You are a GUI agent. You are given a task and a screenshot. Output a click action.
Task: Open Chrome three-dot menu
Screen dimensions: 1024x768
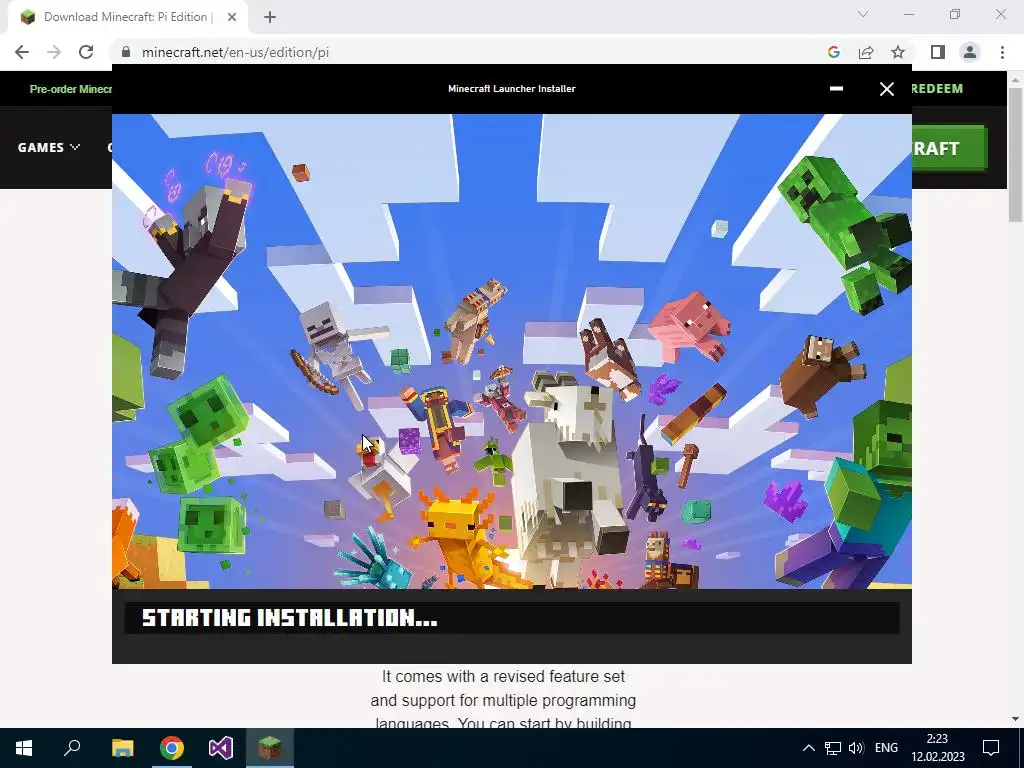[x=1002, y=52]
